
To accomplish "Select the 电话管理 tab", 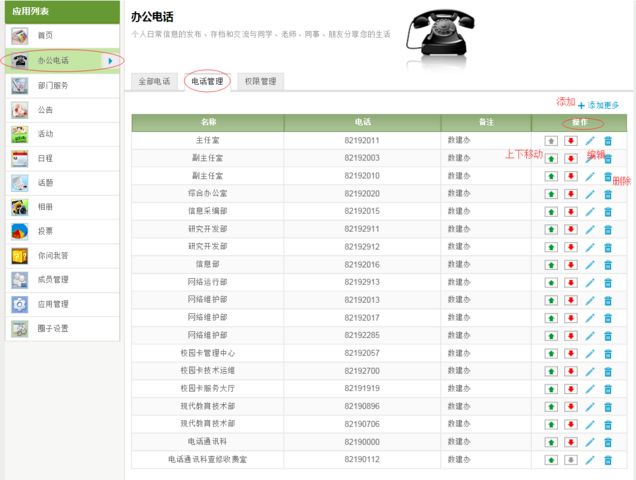I will [207, 81].
